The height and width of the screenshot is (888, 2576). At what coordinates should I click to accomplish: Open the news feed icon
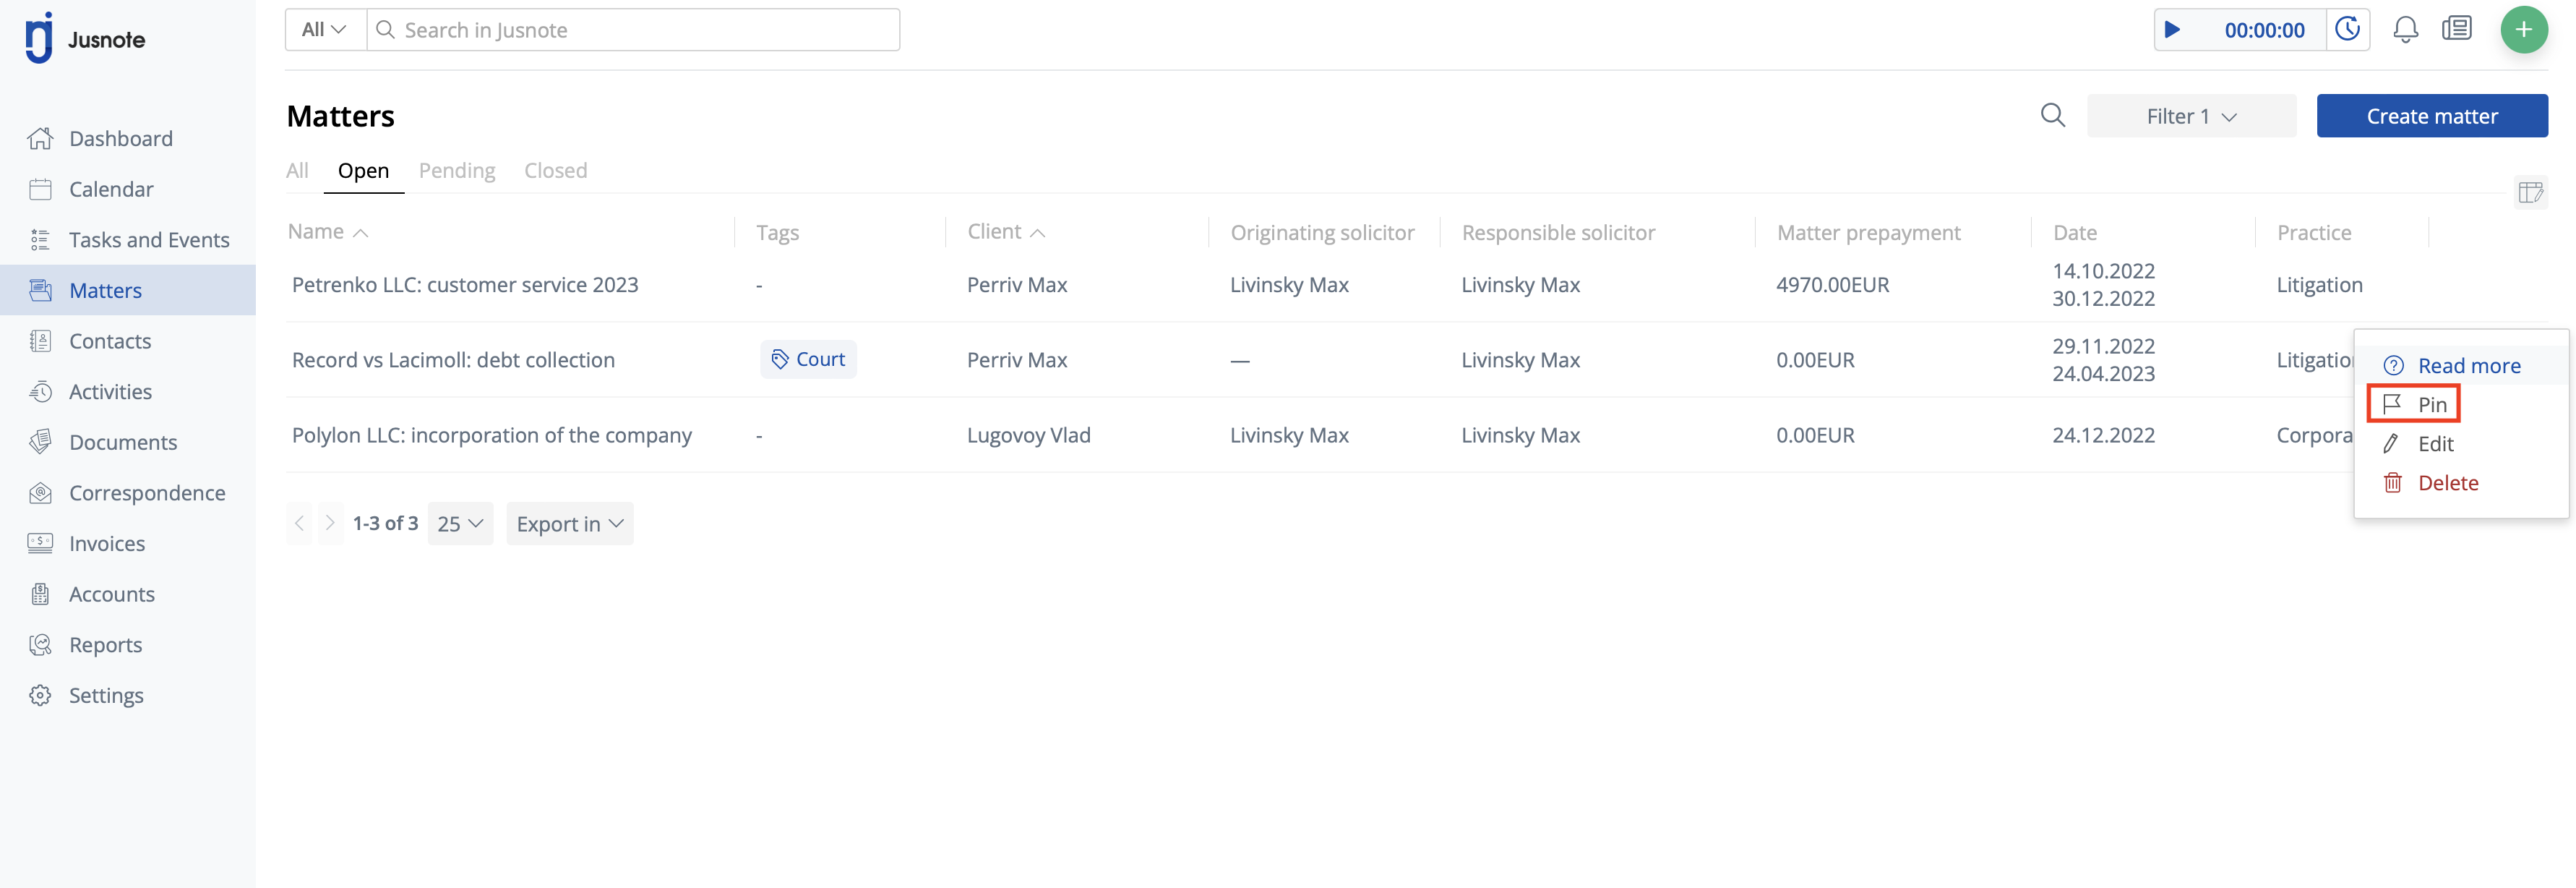click(x=2457, y=29)
